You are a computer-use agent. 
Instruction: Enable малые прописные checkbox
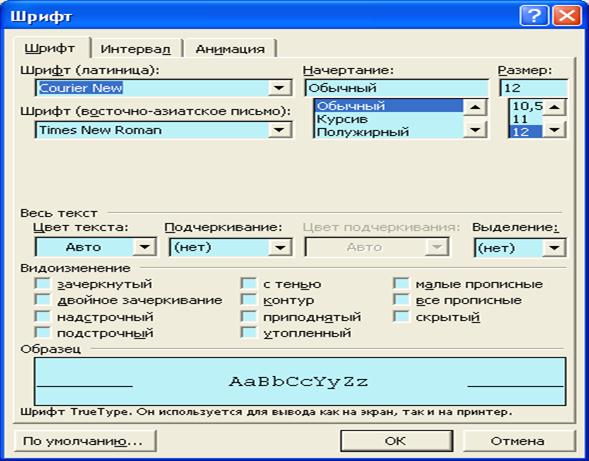(401, 284)
